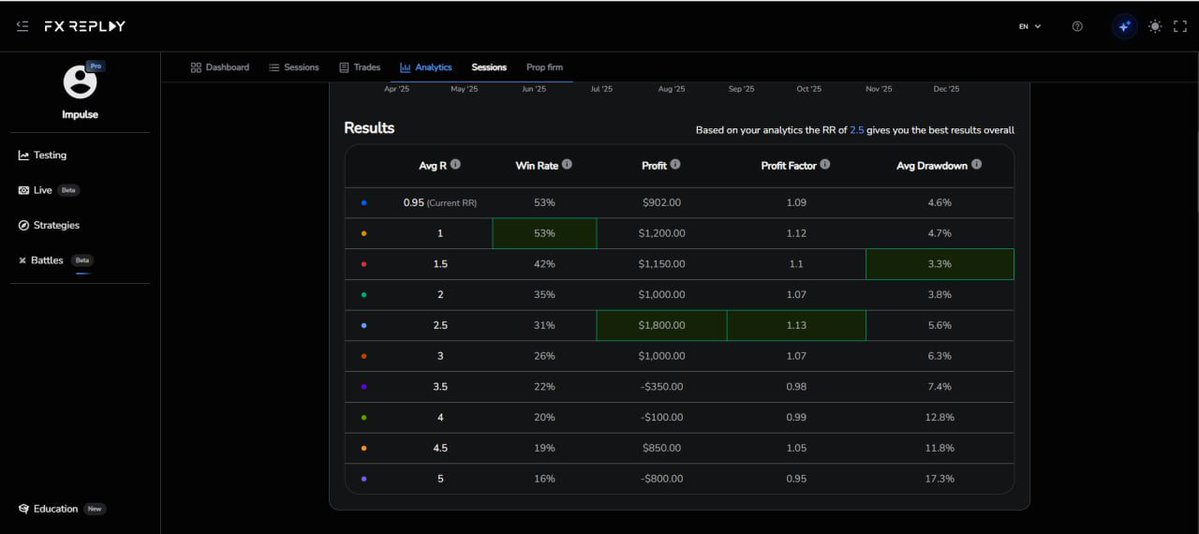The width and height of the screenshot is (1199, 534).
Task: Click the Pro badge on avatar
Action: [96, 67]
